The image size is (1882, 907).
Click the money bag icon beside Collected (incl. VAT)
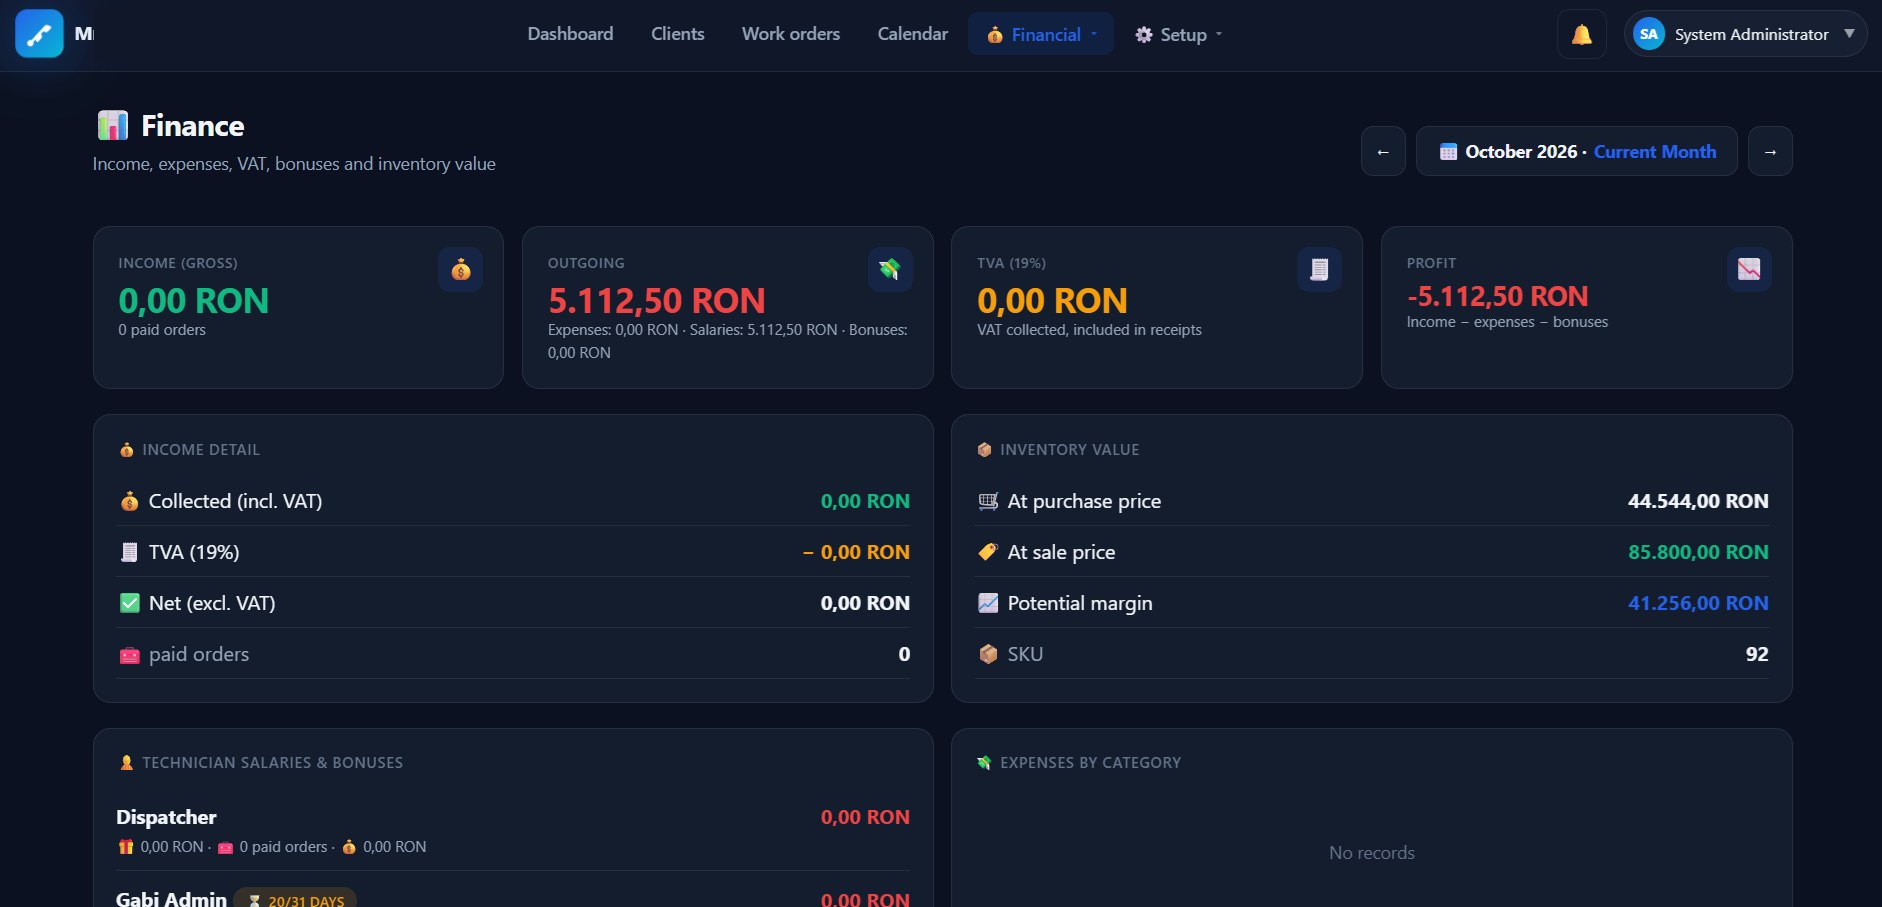tap(129, 501)
